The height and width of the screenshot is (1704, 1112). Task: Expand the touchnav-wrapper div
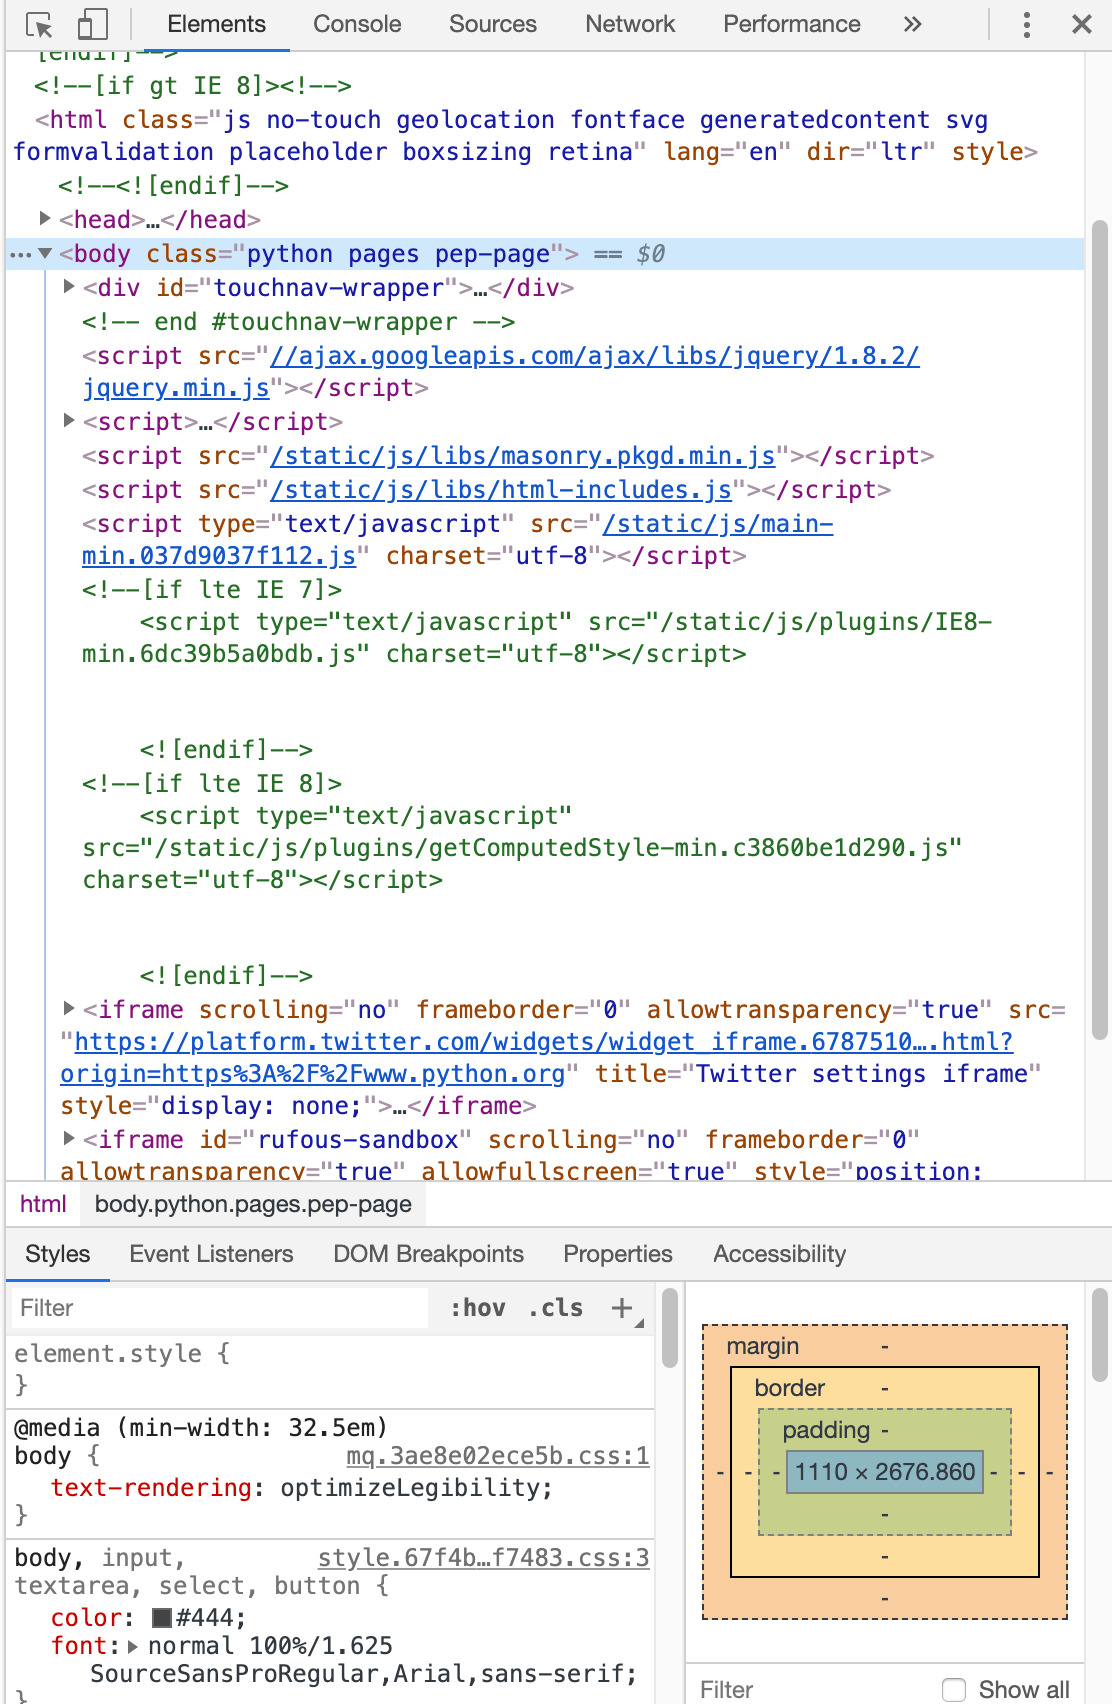coord(69,287)
